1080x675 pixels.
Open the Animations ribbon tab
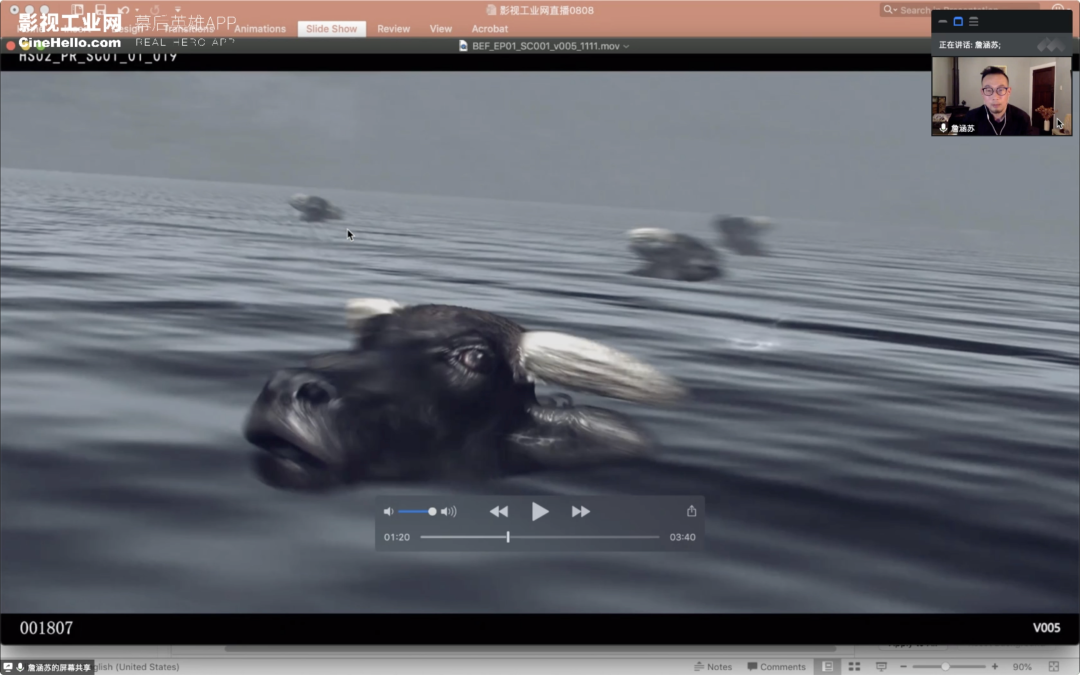(x=260, y=29)
